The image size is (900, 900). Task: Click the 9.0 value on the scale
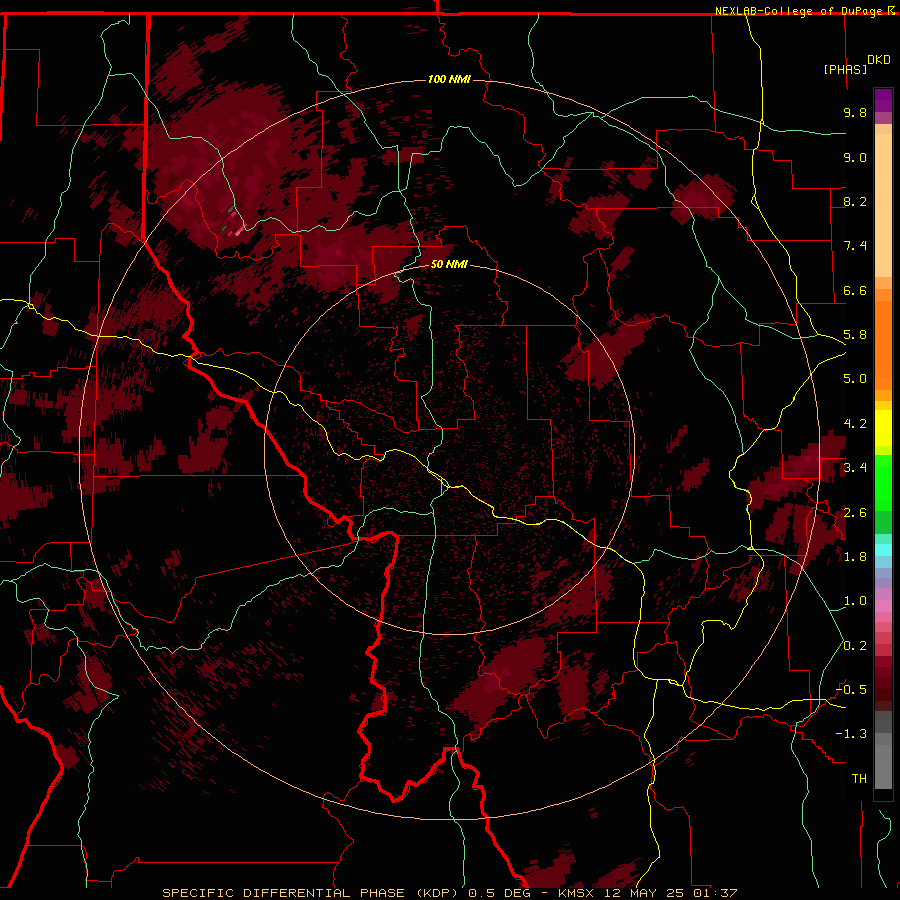pyautogui.click(x=855, y=157)
